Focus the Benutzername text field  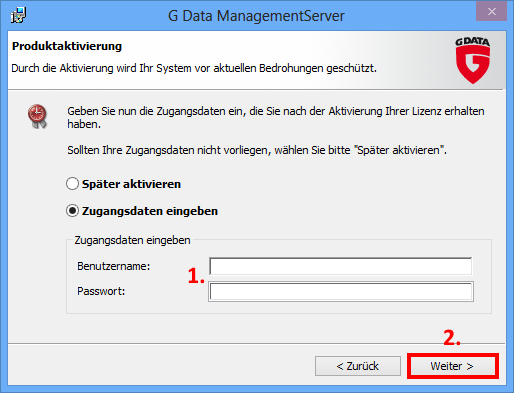pos(340,266)
